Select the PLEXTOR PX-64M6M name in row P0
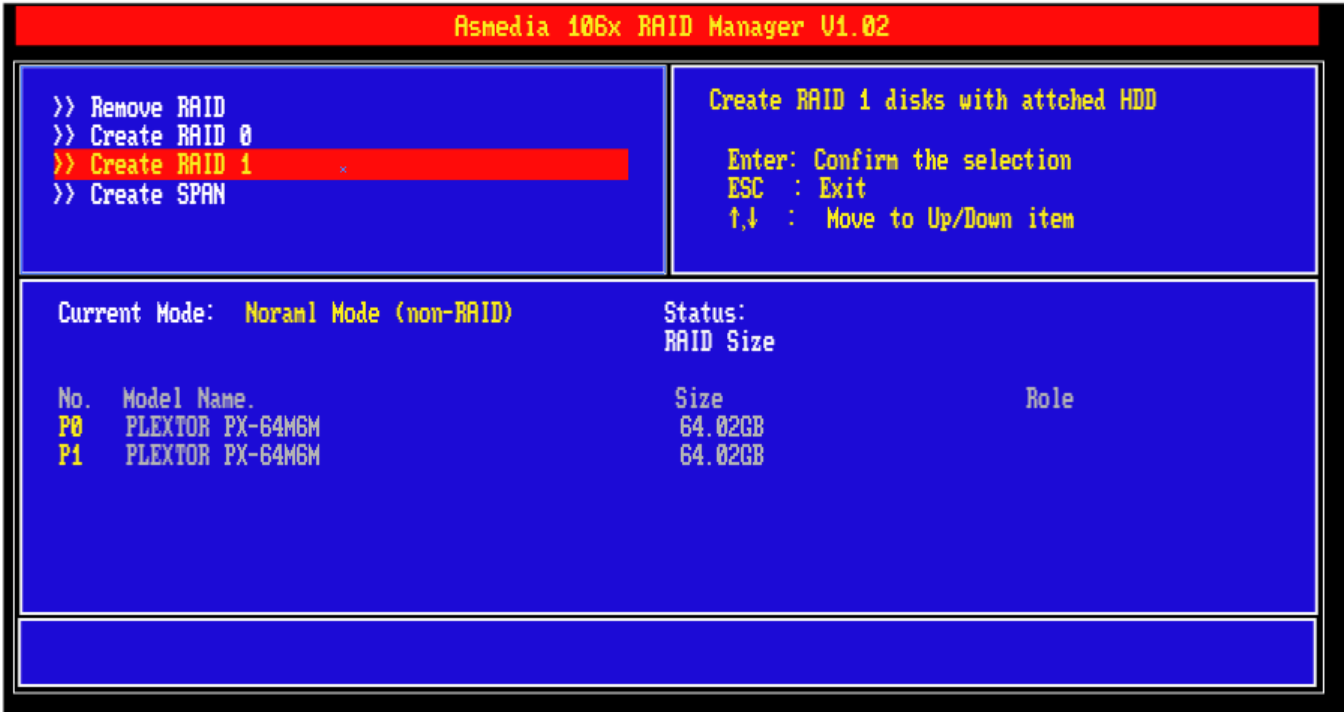This screenshot has width=1344, height=712. point(223,428)
